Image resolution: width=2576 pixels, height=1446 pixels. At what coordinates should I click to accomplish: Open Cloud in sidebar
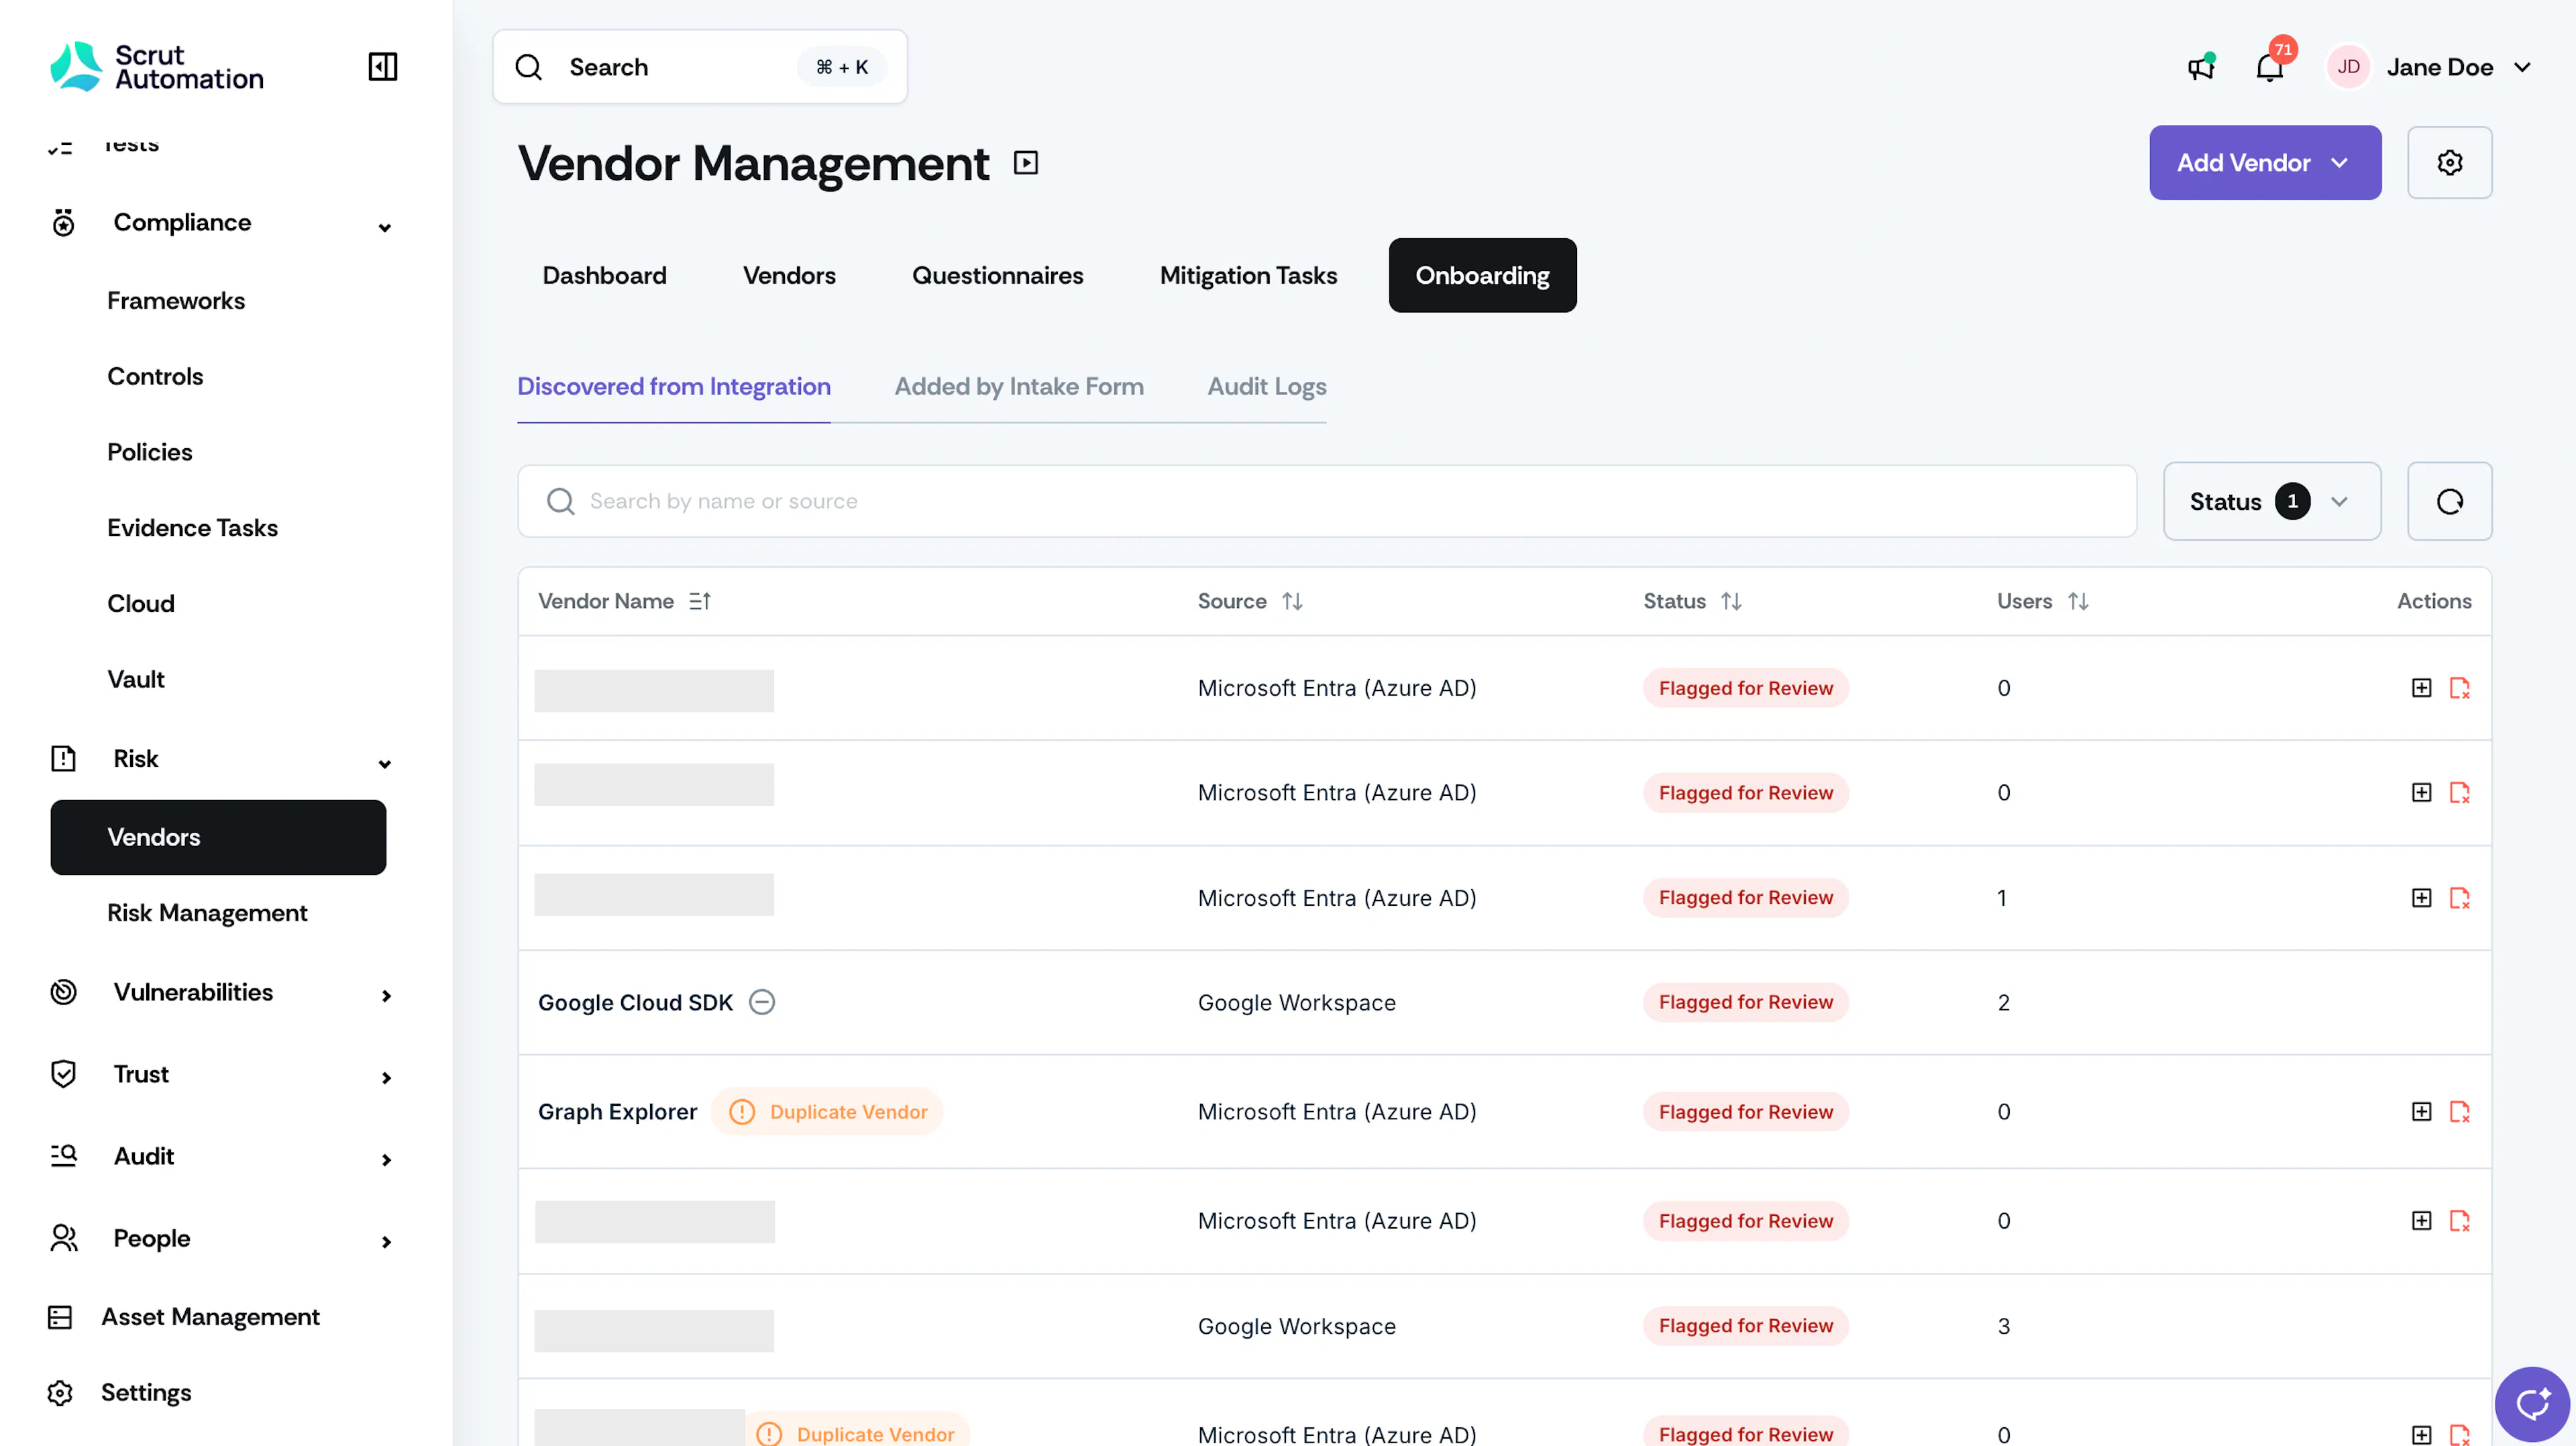coord(141,604)
